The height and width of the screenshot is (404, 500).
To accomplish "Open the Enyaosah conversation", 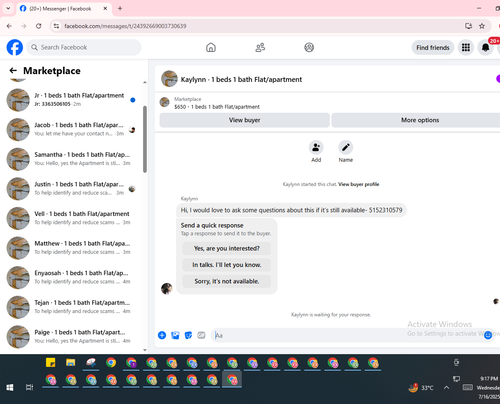I will [x=72, y=277].
